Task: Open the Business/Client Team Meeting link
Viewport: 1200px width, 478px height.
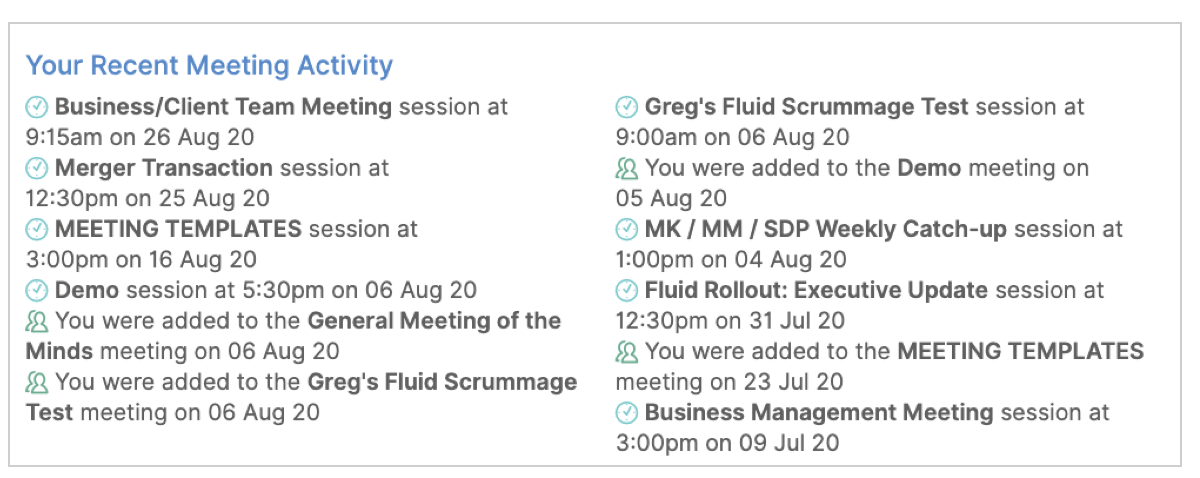Action: click(223, 107)
